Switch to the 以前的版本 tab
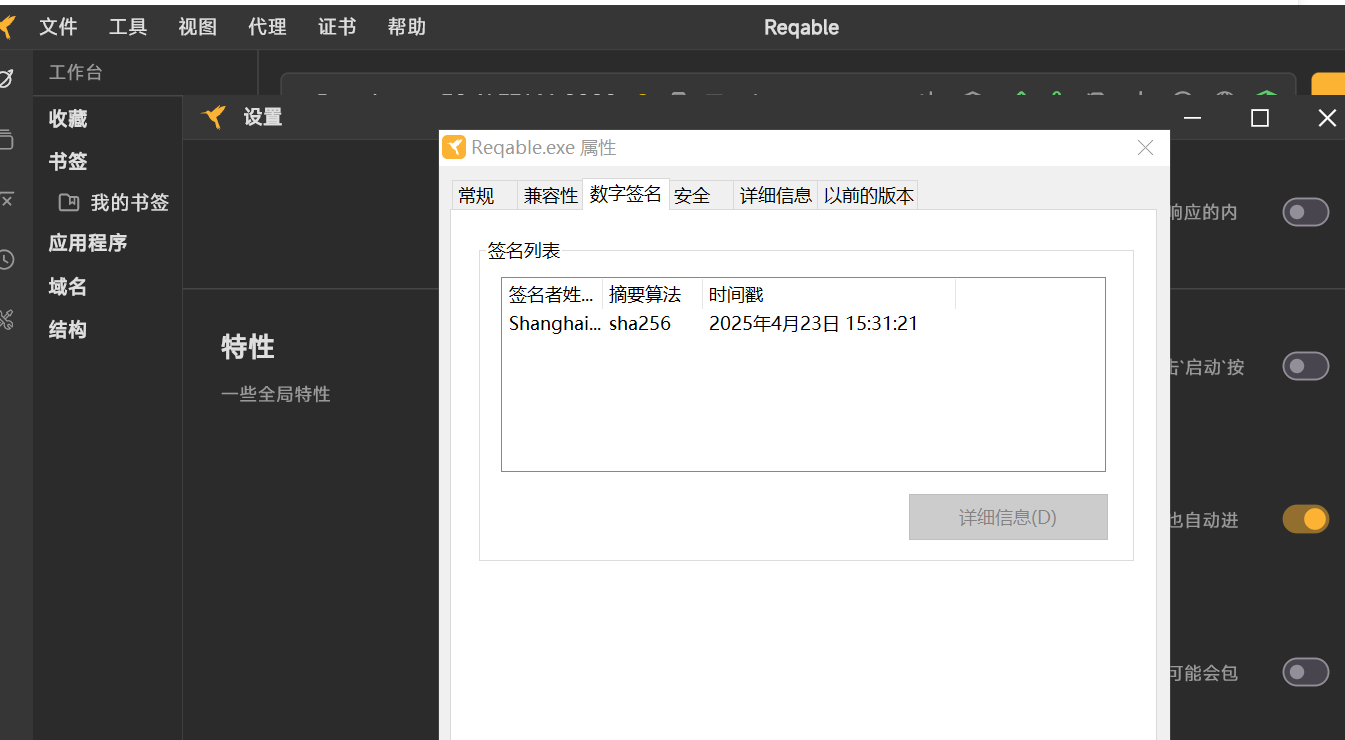The height and width of the screenshot is (740, 1345). pyautogui.click(x=868, y=196)
